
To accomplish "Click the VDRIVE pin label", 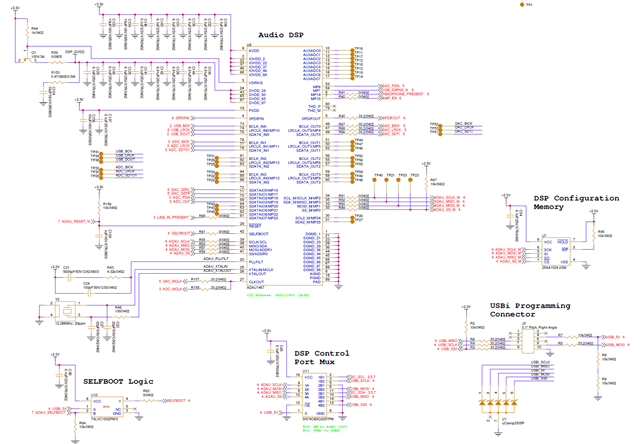I will [x=256, y=82].
